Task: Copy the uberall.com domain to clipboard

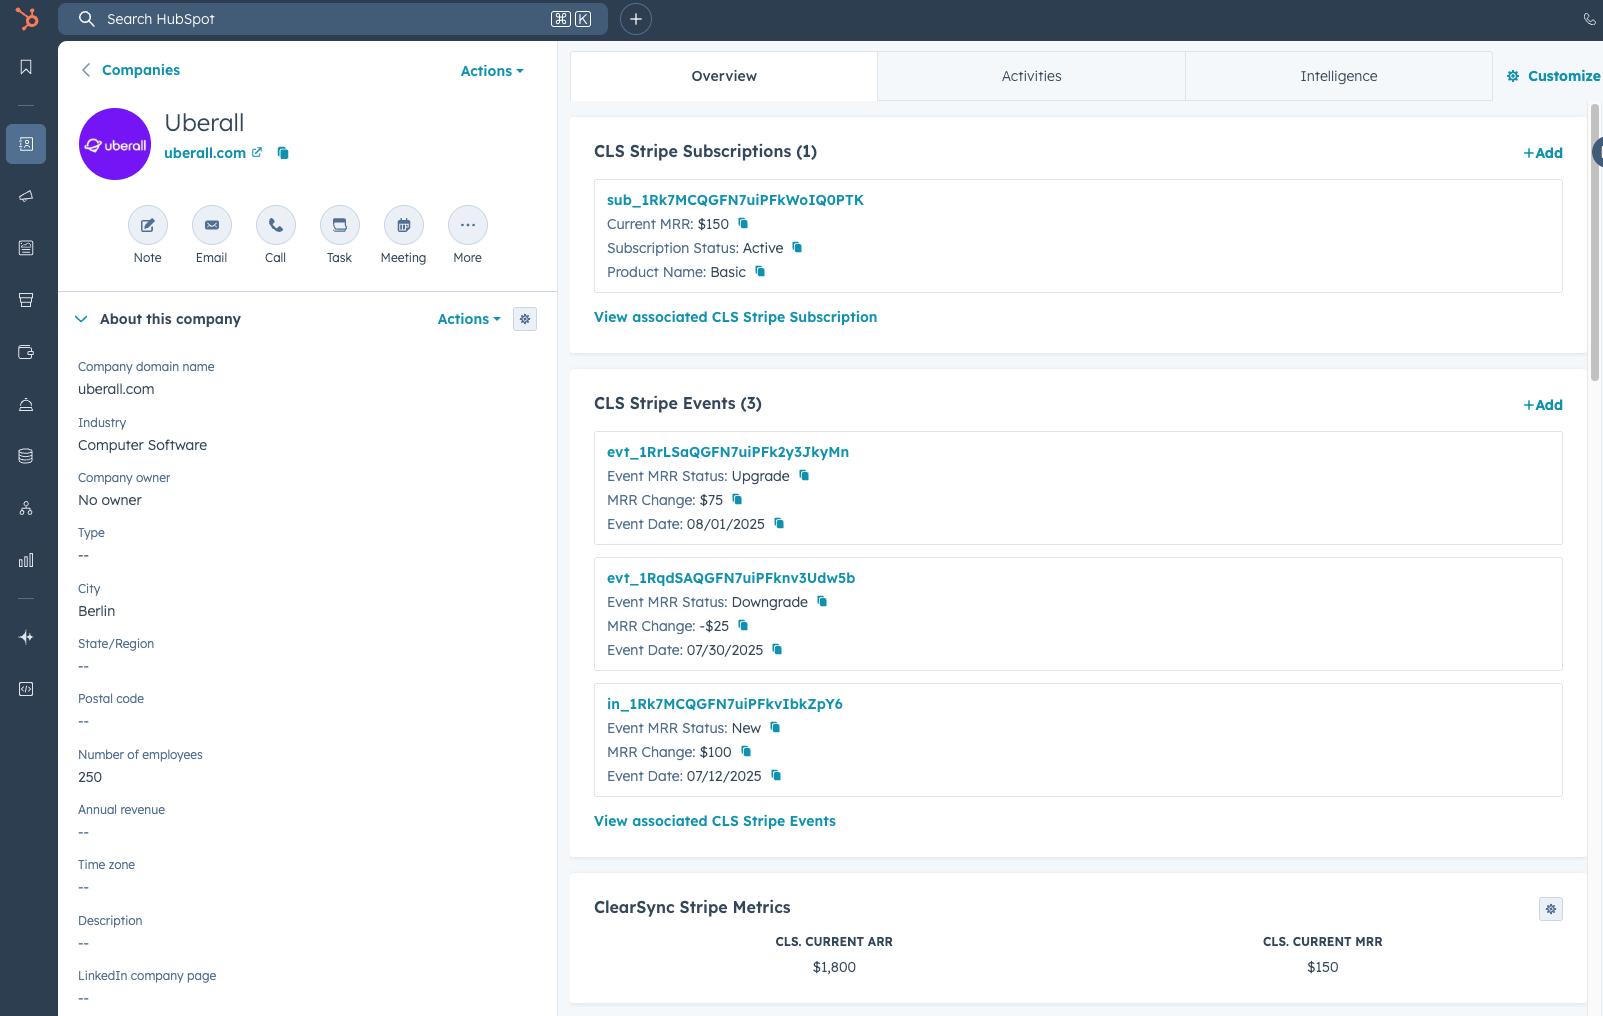Action: [283, 153]
